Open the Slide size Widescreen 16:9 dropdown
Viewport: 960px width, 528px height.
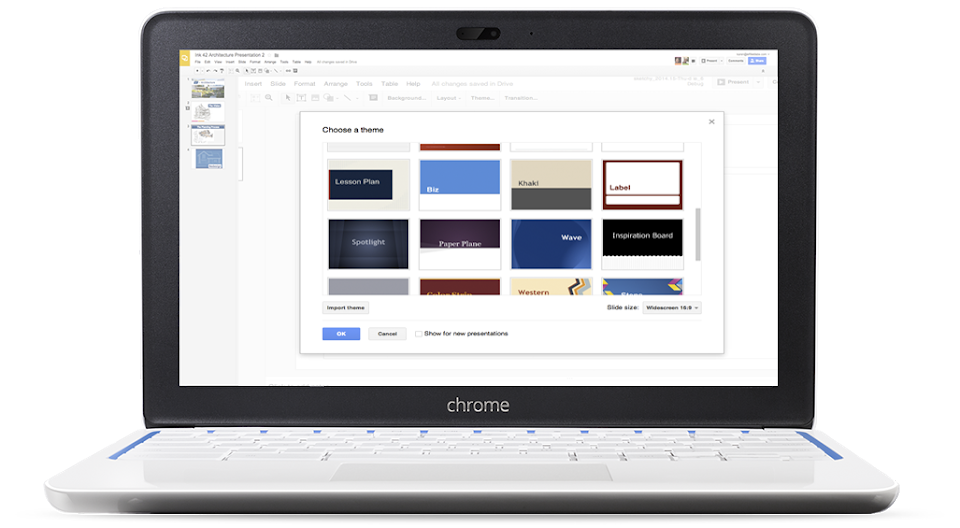[x=672, y=307]
